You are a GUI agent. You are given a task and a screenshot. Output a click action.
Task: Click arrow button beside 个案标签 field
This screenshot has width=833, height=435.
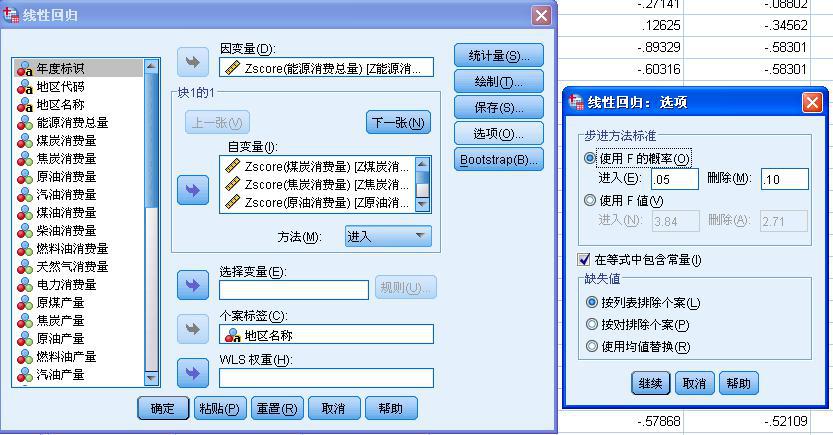click(x=193, y=329)
